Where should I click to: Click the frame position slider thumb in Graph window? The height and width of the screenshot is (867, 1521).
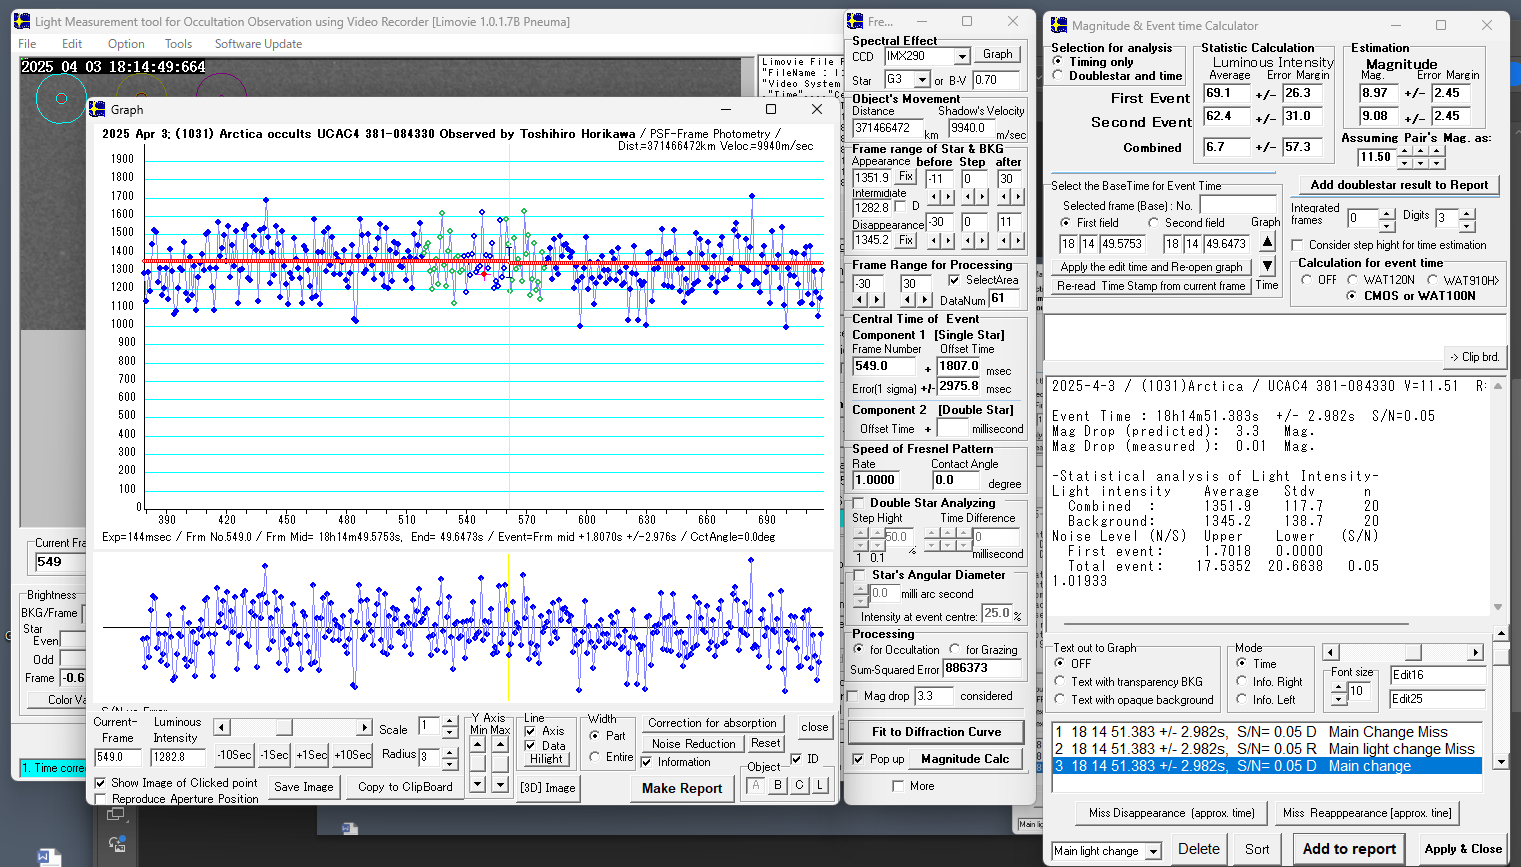click(x=284, y=727)
